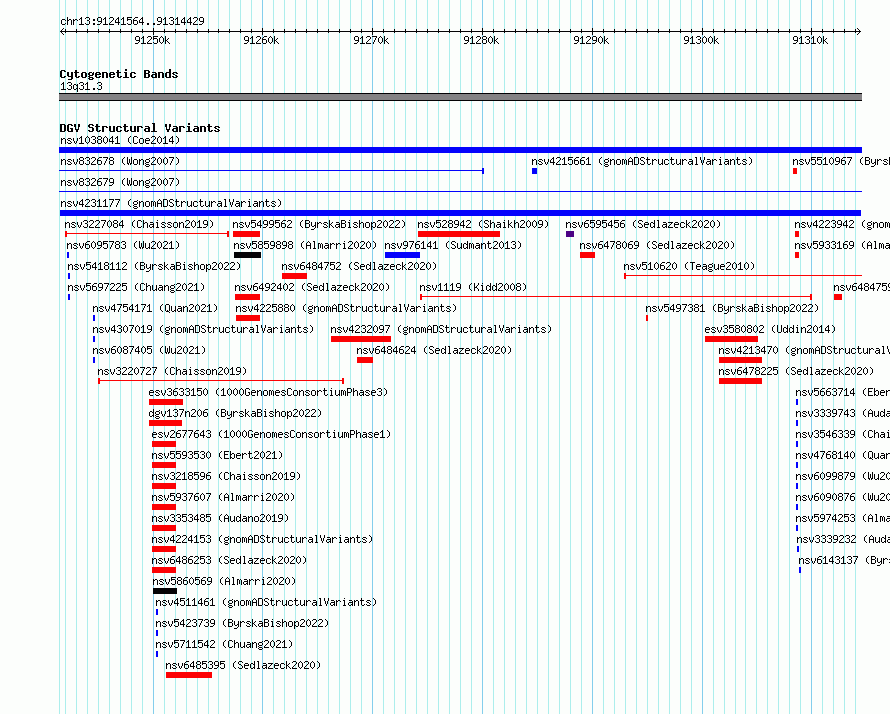Open nsv3227084 (Chaisson2019) variant
The width and height of the screenshot is (890, 714).
139,224
